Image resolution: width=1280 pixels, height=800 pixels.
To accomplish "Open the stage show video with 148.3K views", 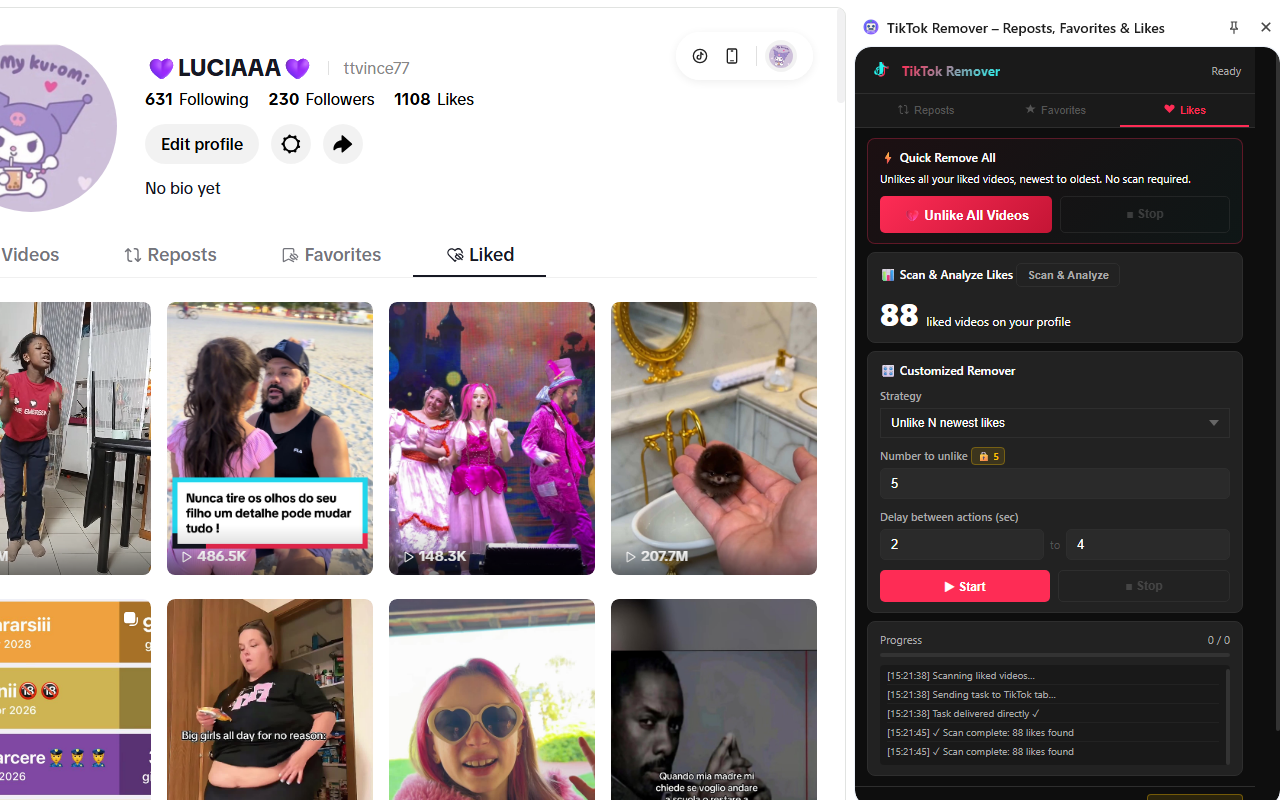I will (492, 438).
